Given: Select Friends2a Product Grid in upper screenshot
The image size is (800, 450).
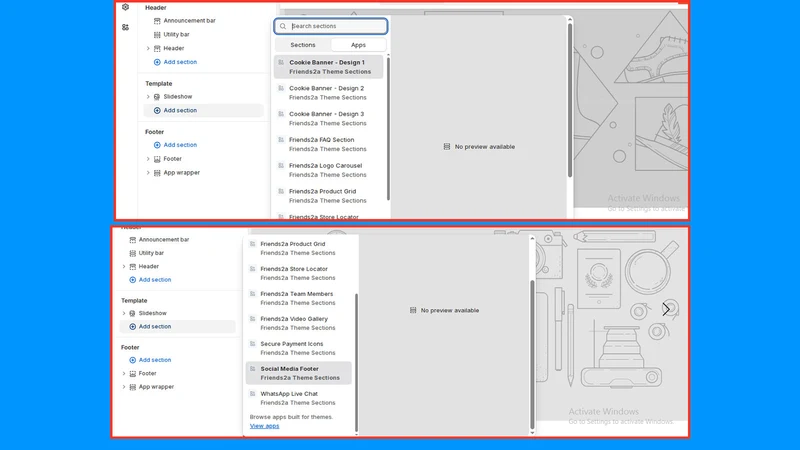Looking at the screenshot, I should pyautogui.click(x=329, y=196).
